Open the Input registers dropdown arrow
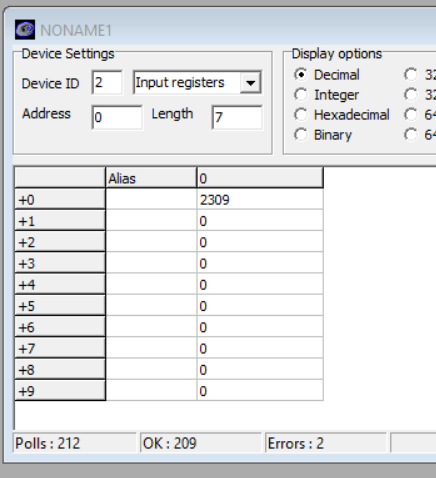This screenshot has width=436, height=478. coord(251,83)
